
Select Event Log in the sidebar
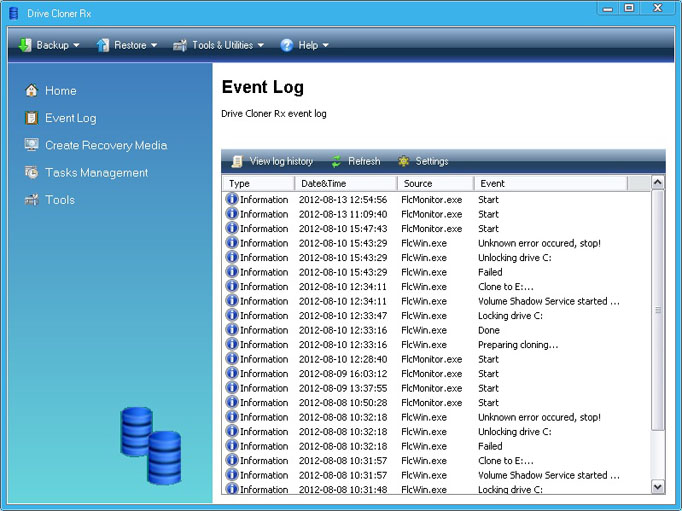click(x=71, y=118)
